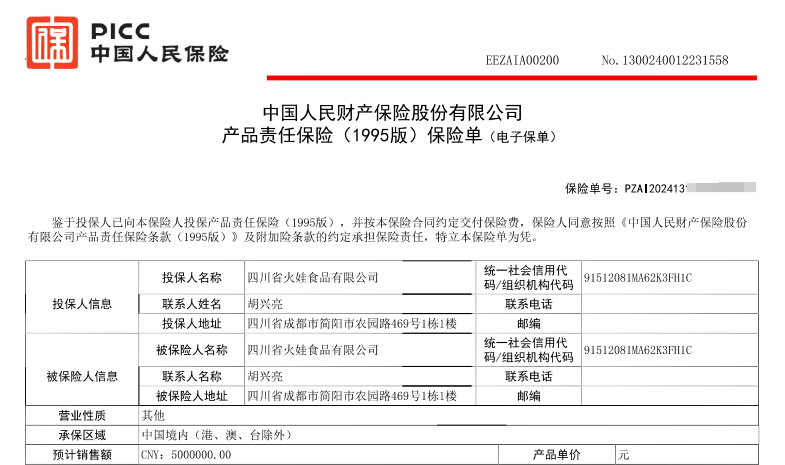Click the 投保人地址 address value
785x465 pixels.
pos(351,324)
